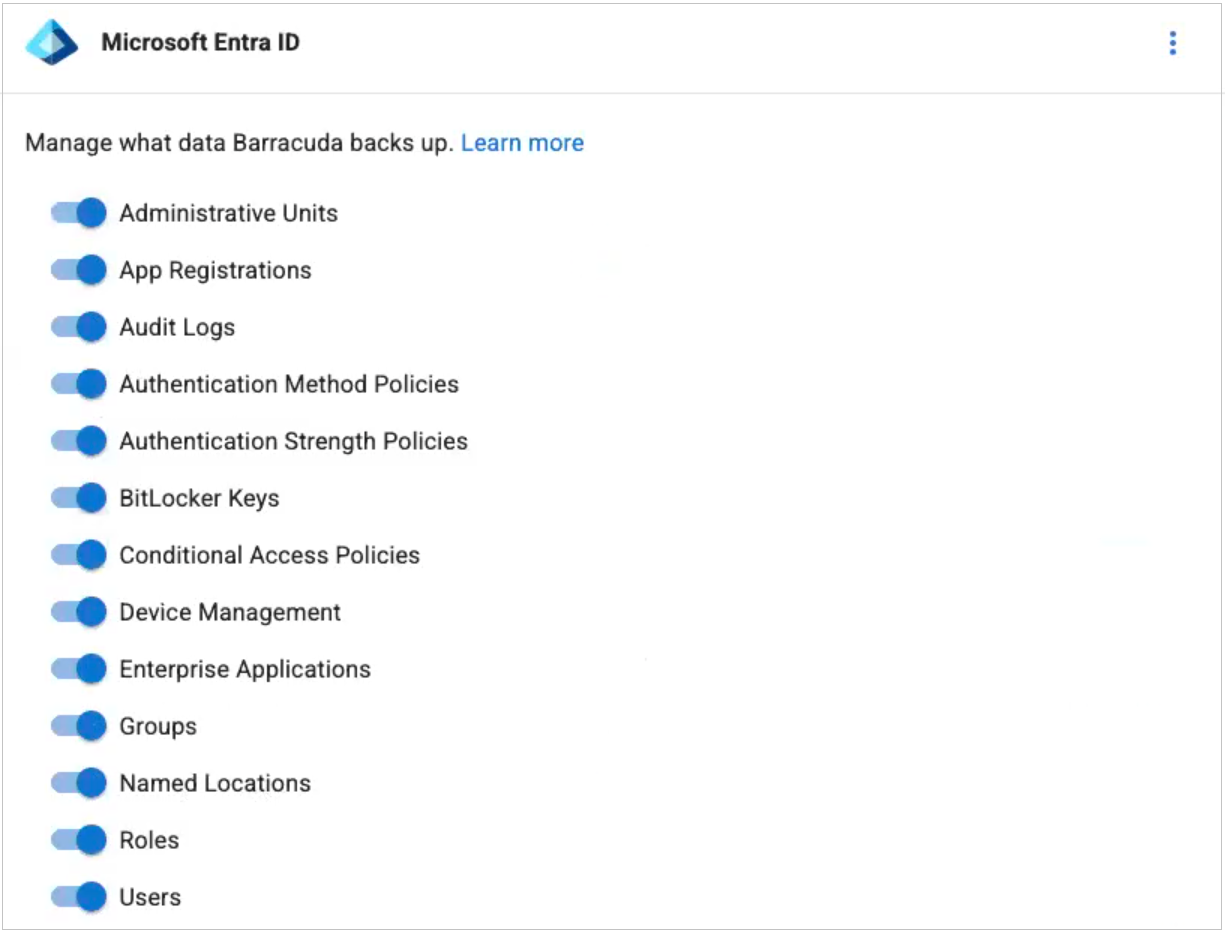The image size is (1225, 932).
Task: Switch off Authentication Method Policies
Action: click(79, 384)
